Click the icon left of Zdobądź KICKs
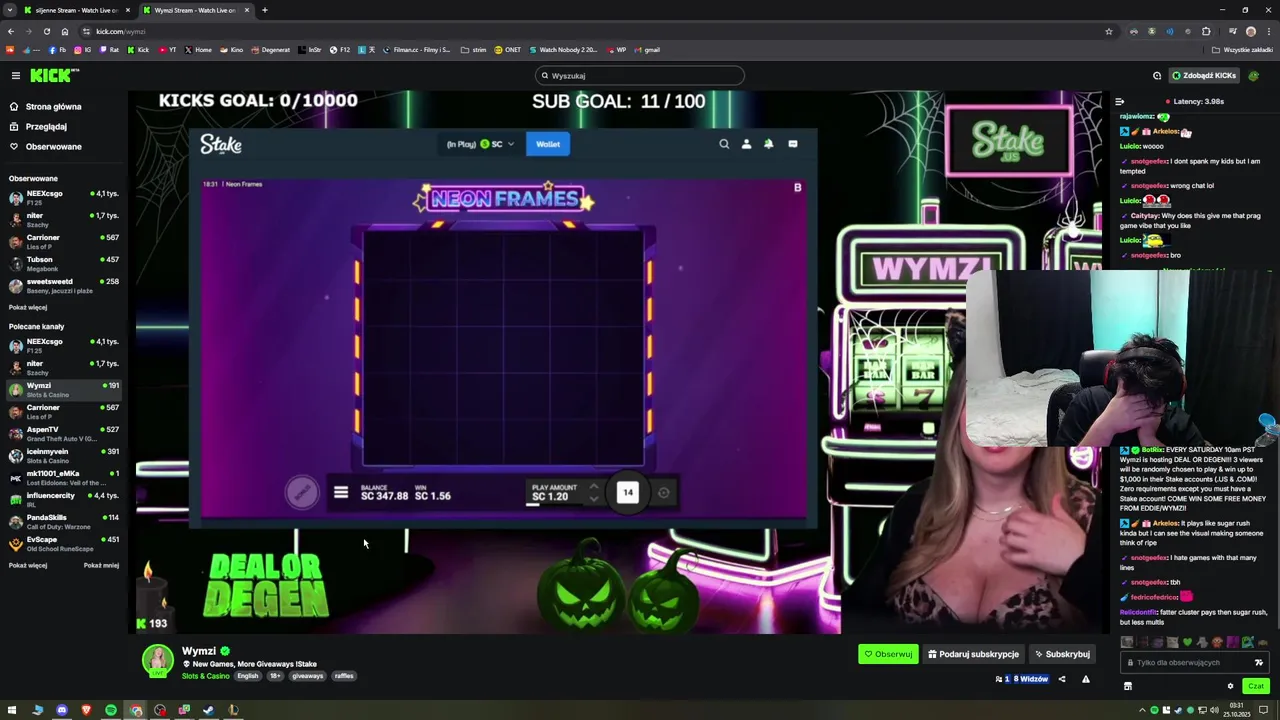Image resolution: width=1280 pixels, height=720 pixels. (x=1157, y=76)
